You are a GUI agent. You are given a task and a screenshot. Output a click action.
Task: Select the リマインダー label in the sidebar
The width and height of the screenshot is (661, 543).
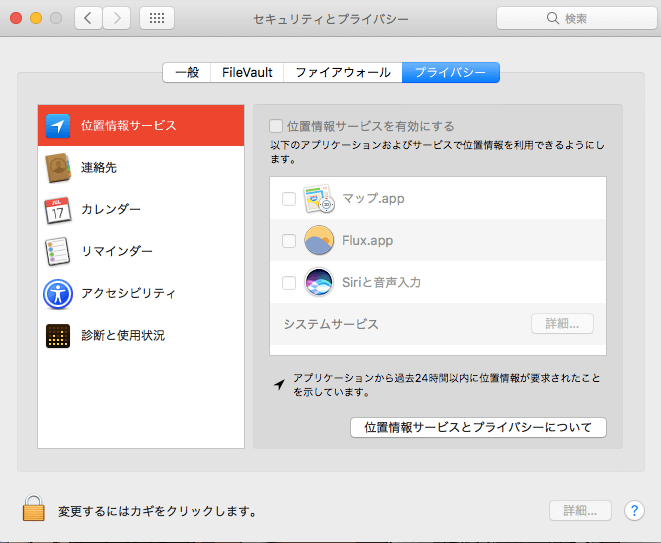coord(117,251)
